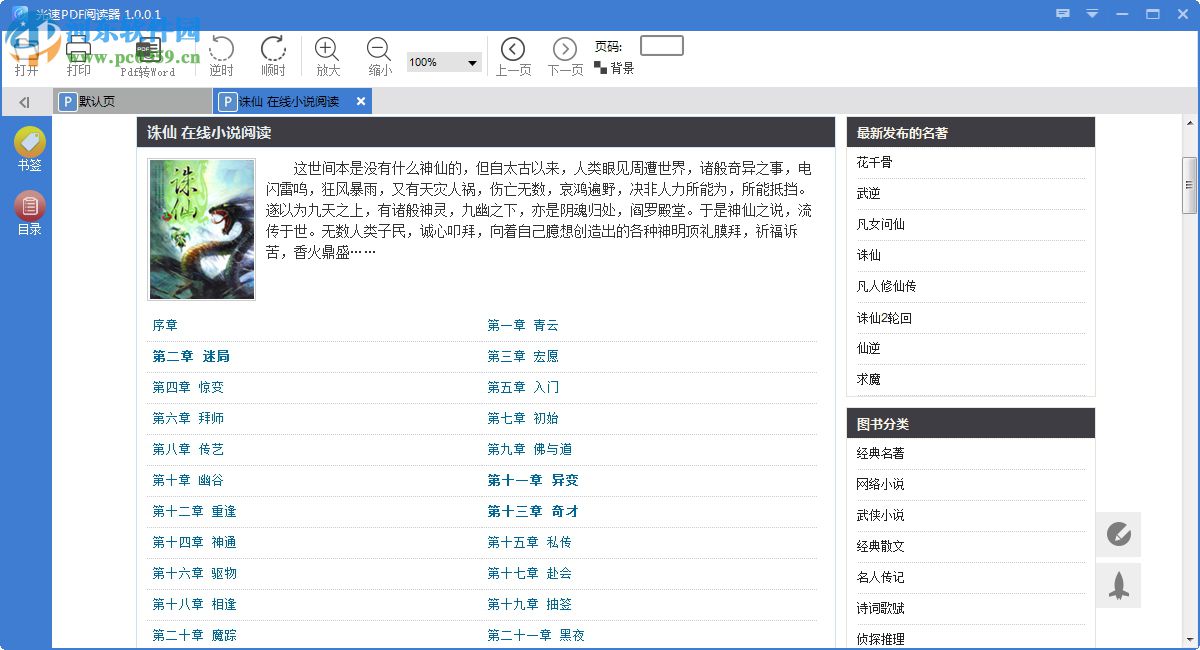Viewport: 1200px width, 650px height.
Task: Open the zoom percentage dropdown
Action: point(470,62)
